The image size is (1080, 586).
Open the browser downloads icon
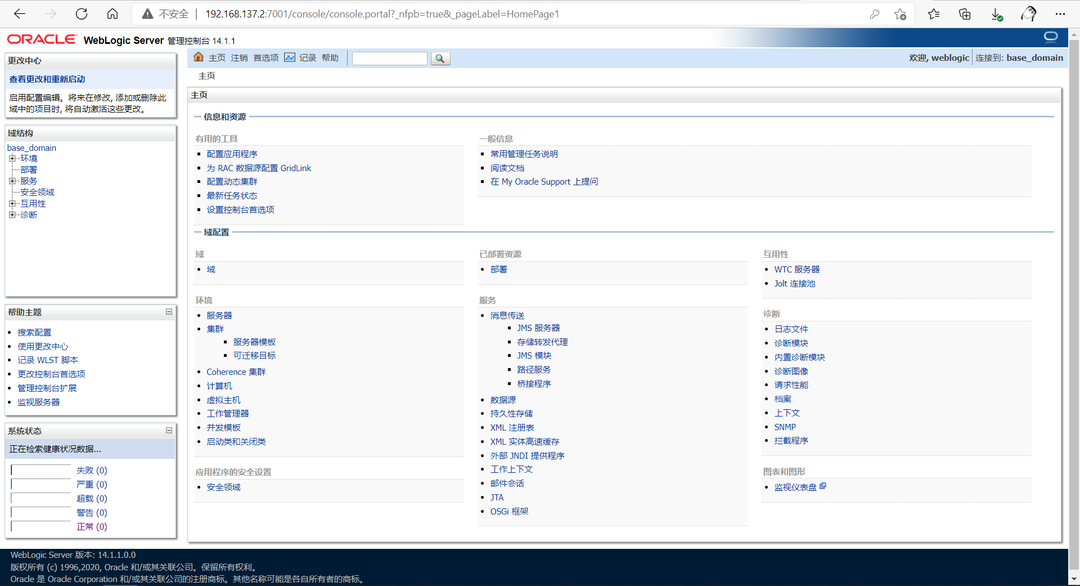pyautogui.click(x=997, y=14)
